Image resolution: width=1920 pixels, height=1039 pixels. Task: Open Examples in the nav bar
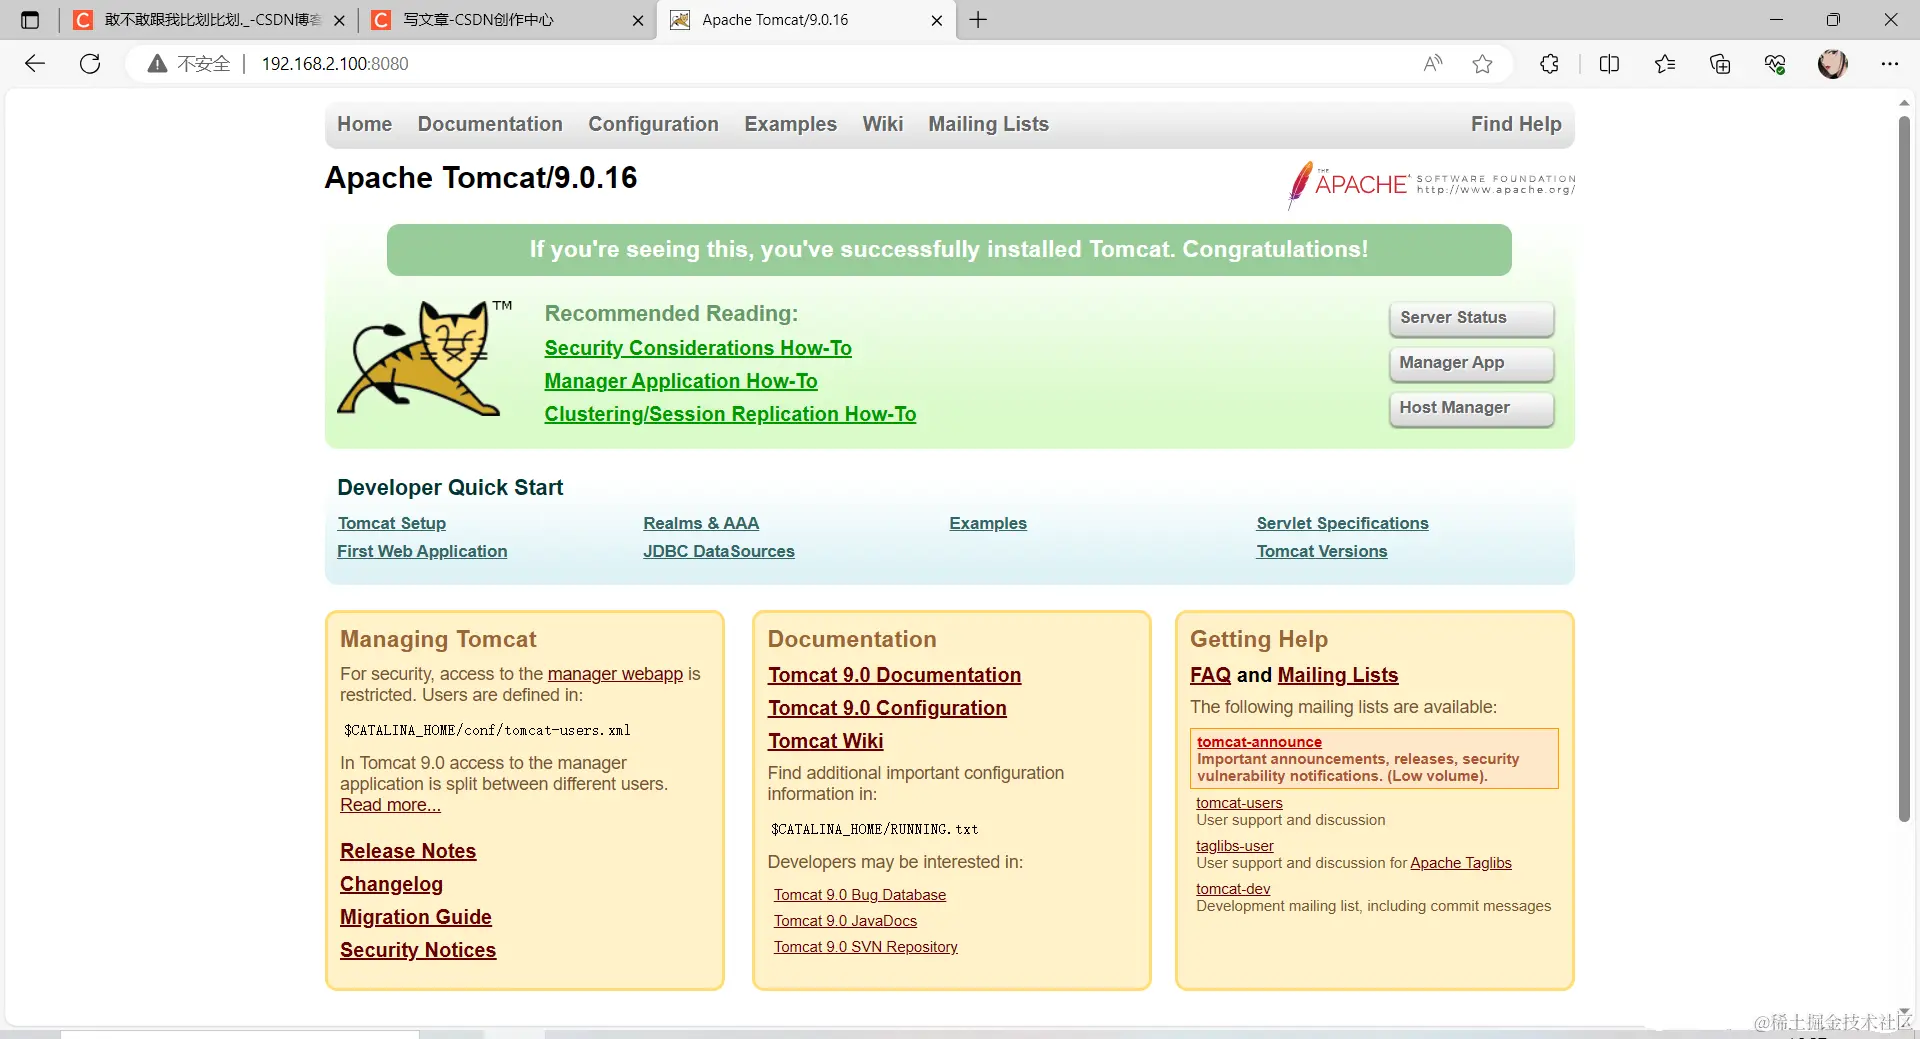[790, 124]
